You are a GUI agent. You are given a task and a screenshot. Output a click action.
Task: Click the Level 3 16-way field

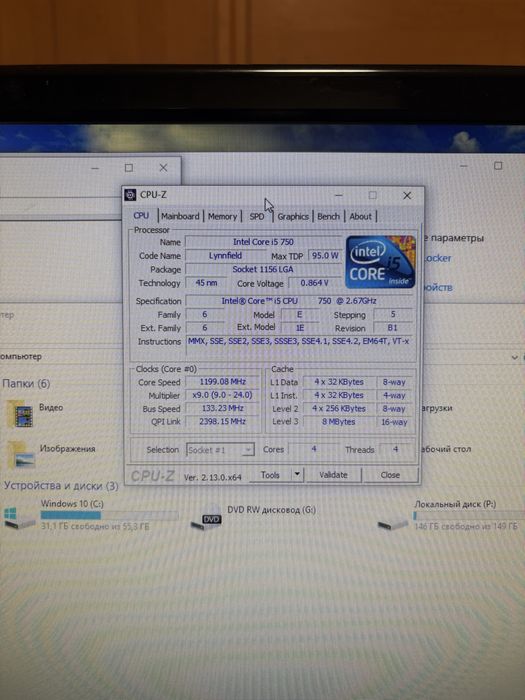(394, 422)
